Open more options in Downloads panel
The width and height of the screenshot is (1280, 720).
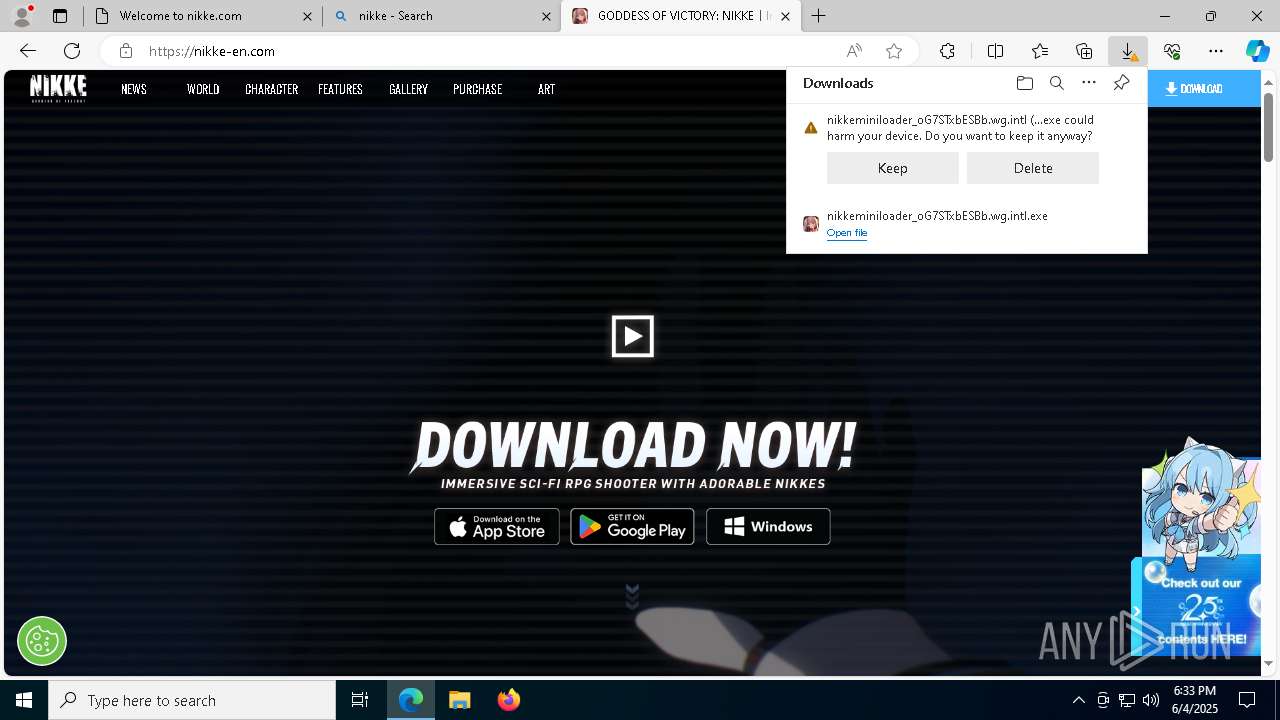point(1089,83)
